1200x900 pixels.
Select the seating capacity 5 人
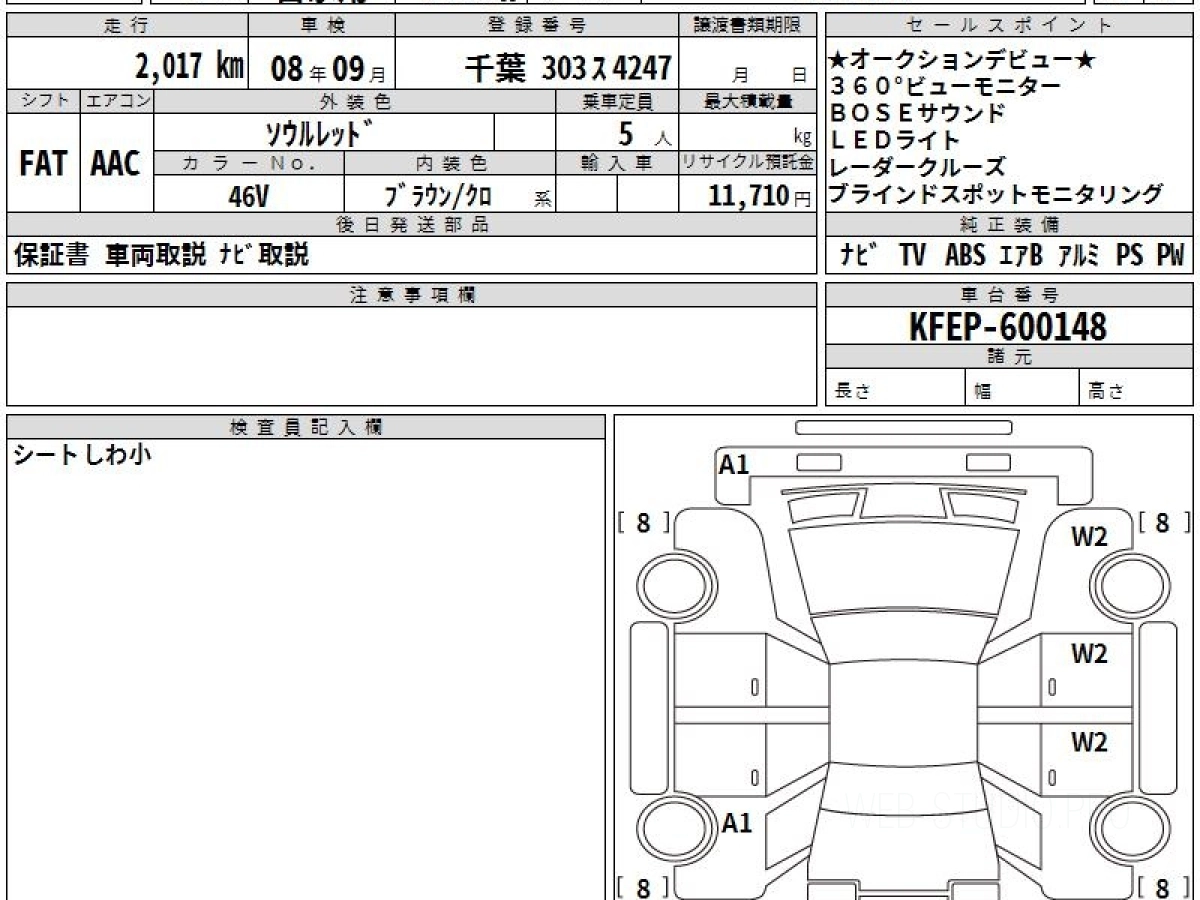pos(645,133)
